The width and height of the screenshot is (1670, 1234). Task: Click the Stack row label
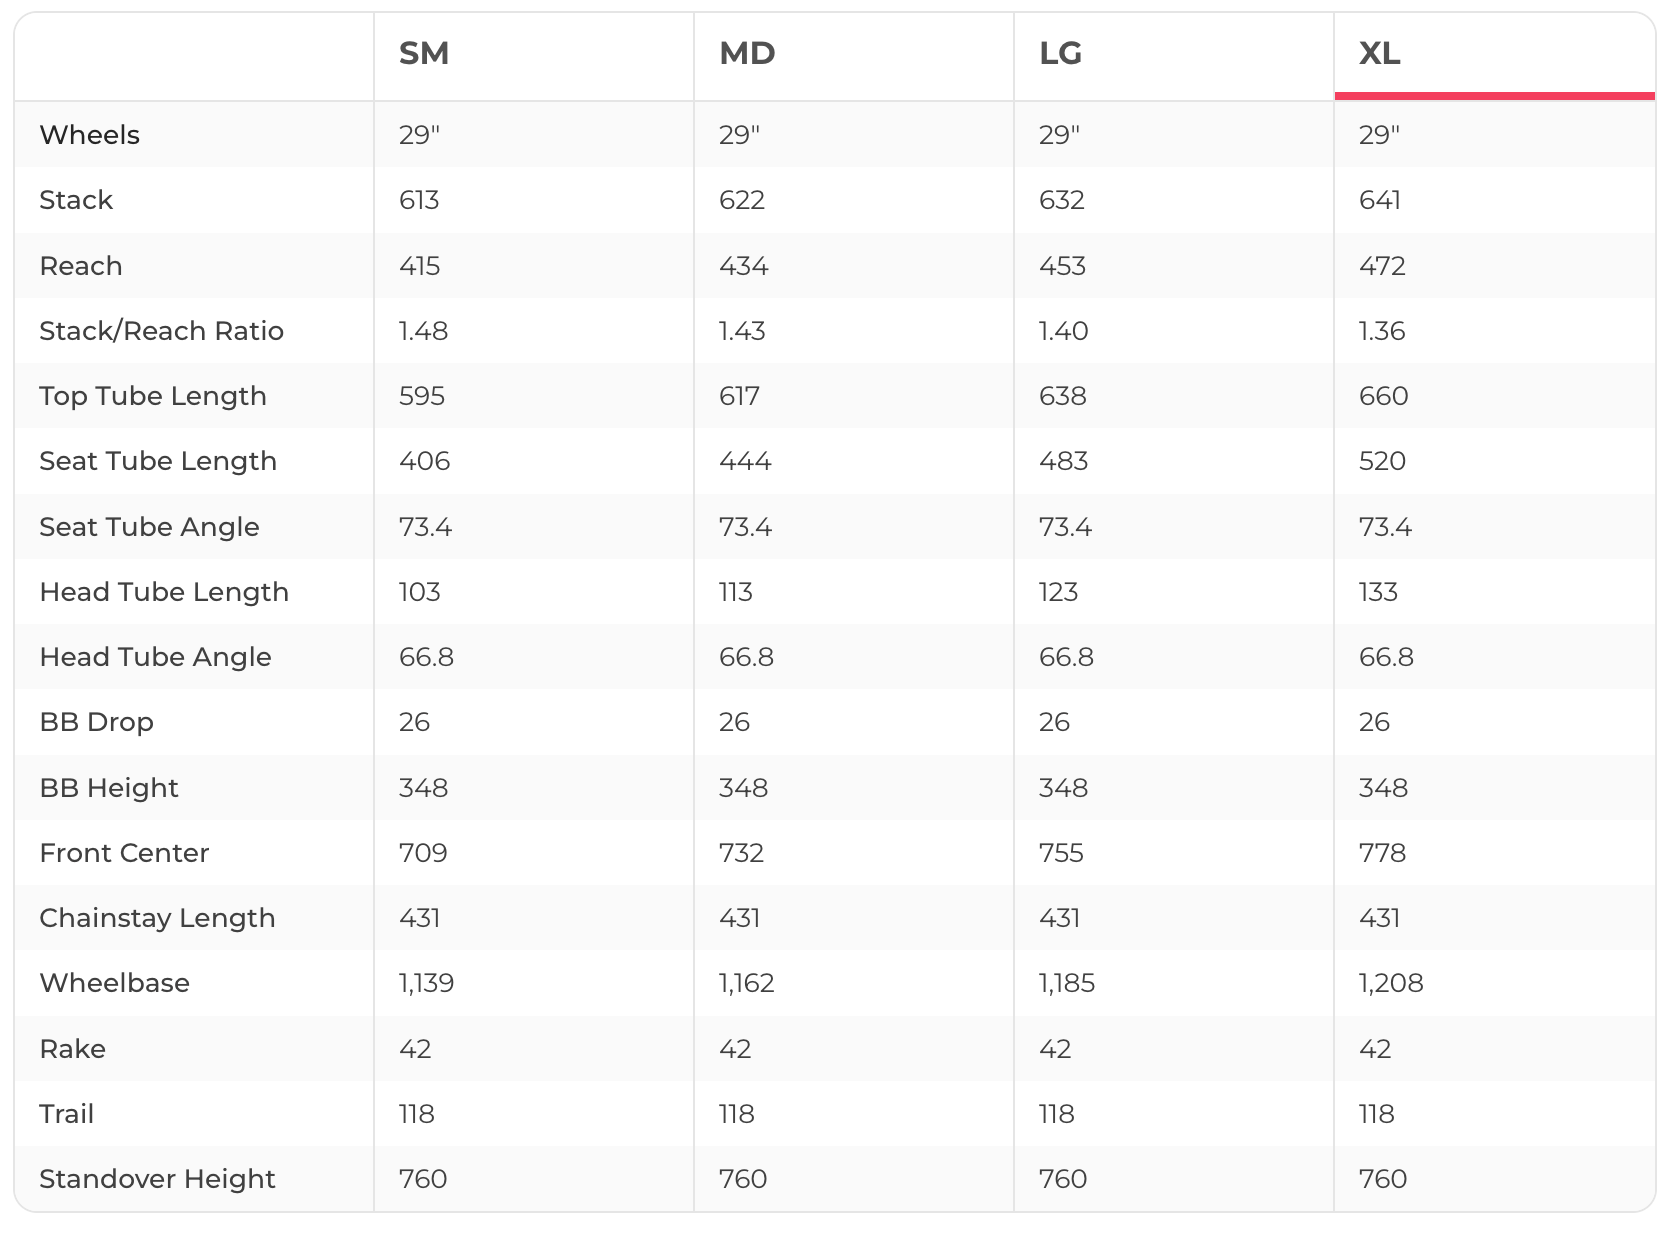[76, 200]
